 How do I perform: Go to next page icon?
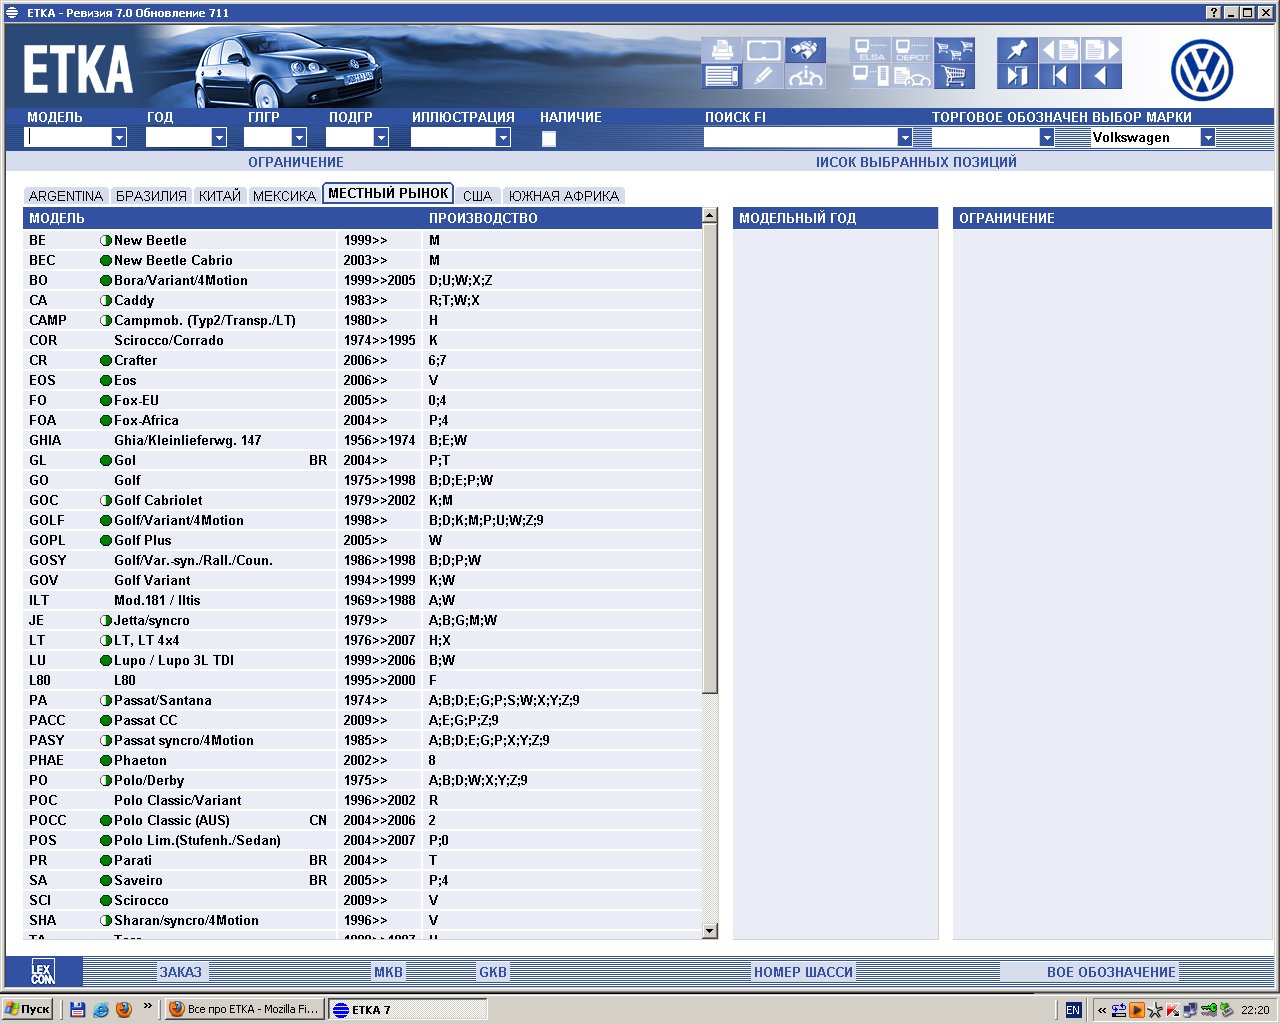point(1101,50)
